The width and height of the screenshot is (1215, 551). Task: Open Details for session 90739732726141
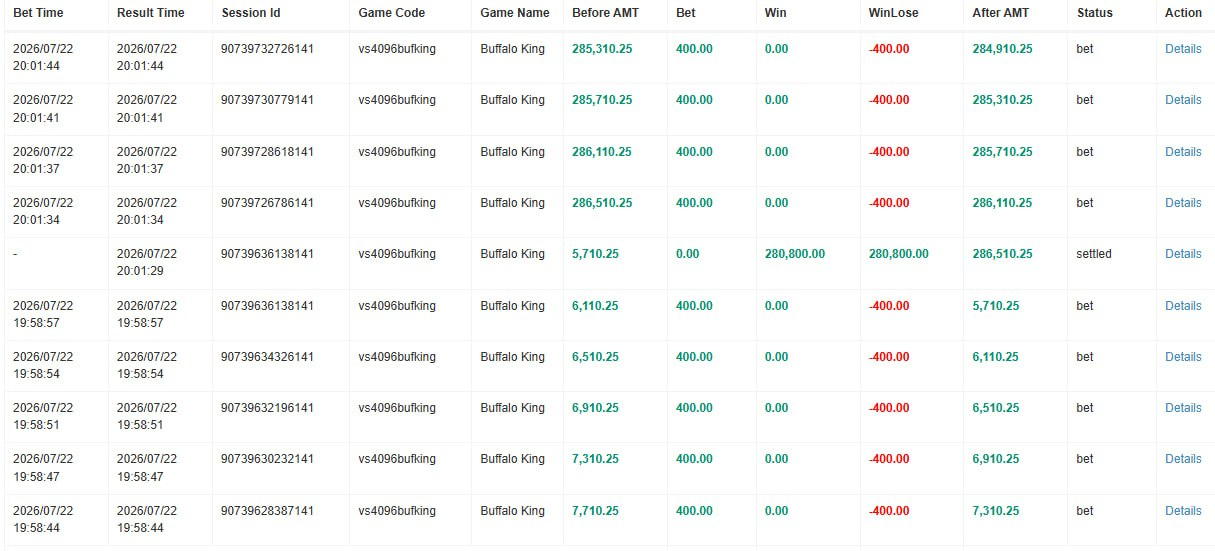(x=1183, y=48)
